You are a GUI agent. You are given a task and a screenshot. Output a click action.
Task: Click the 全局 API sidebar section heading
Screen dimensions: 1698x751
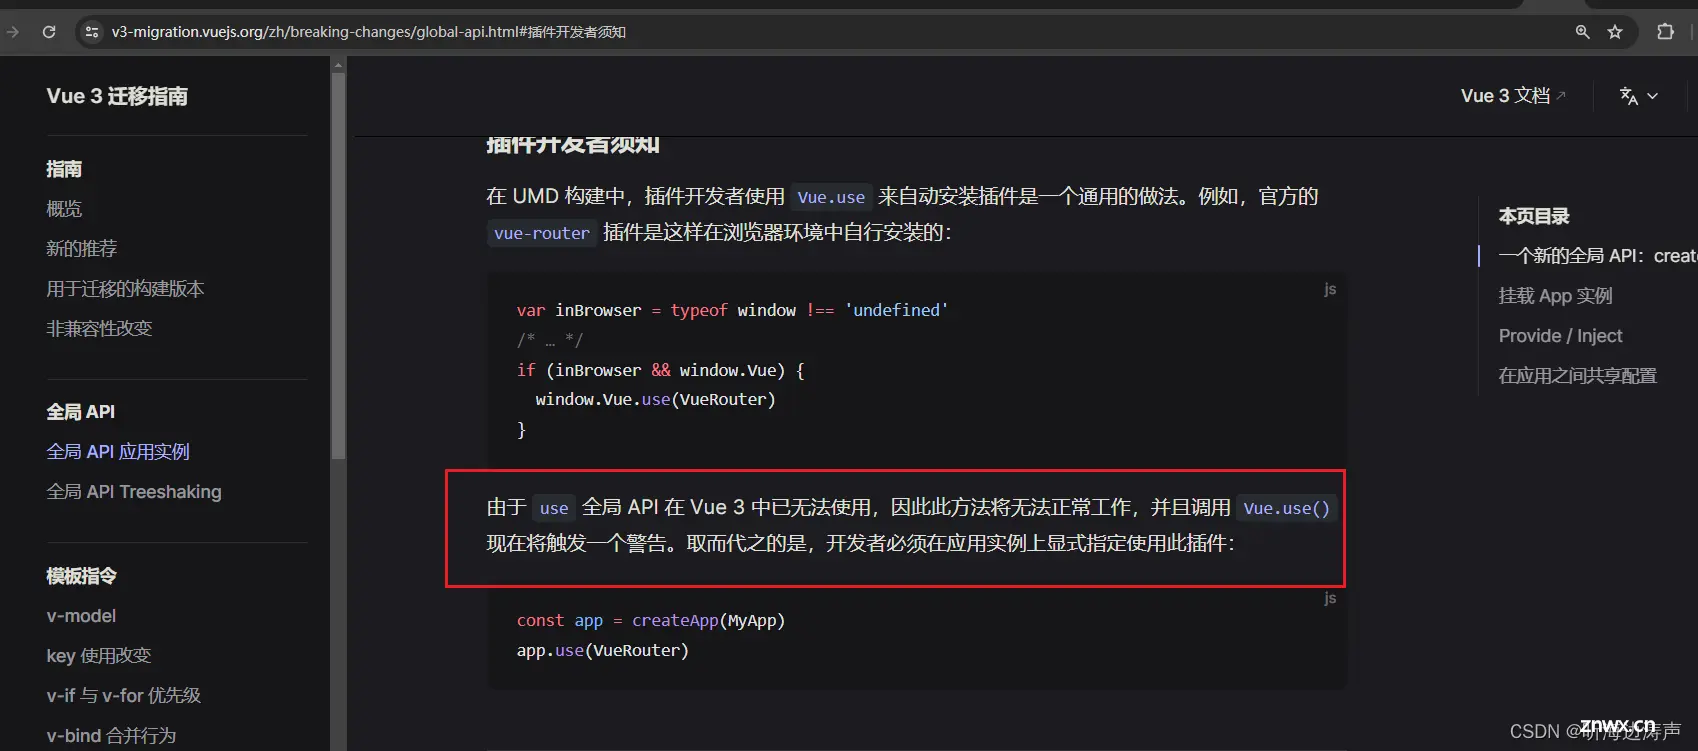80,412
